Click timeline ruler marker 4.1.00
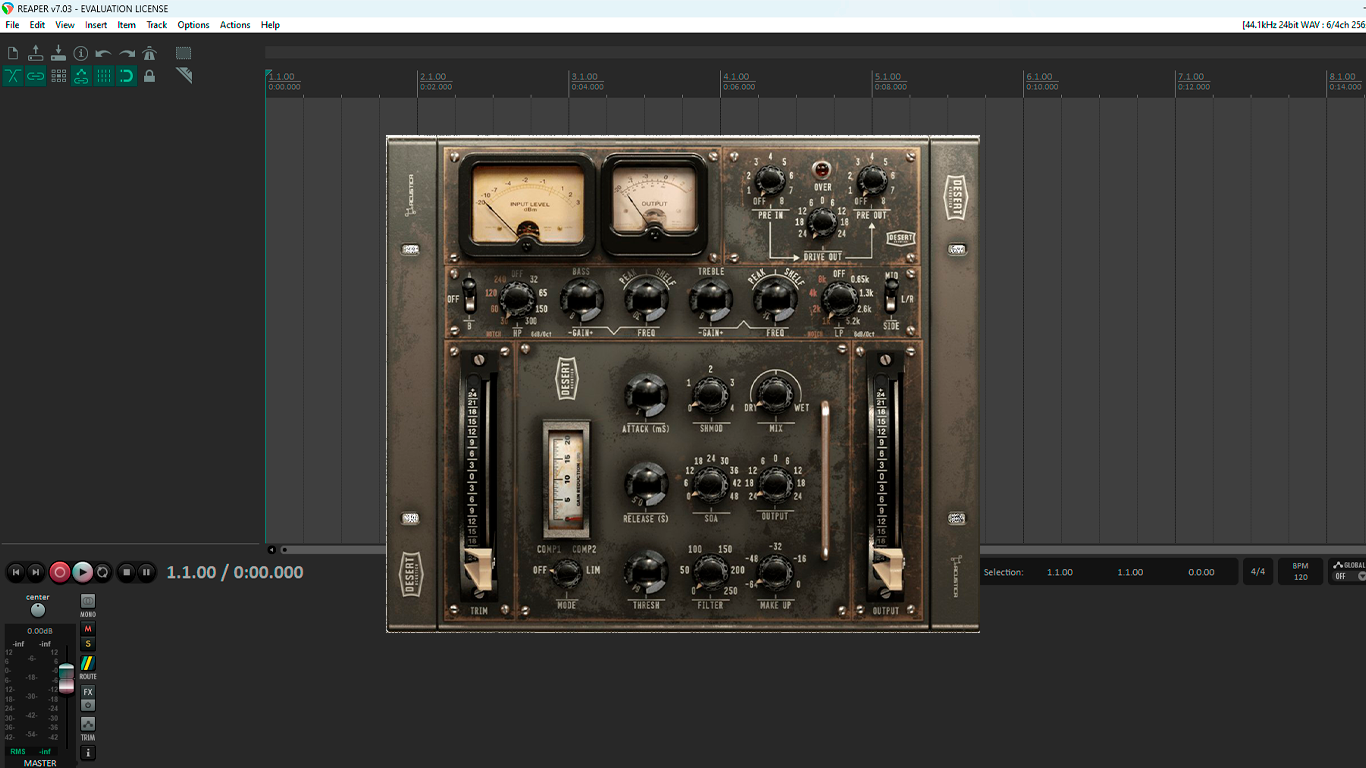Screen dimensions: 1366x768 [x=736, y=76]
